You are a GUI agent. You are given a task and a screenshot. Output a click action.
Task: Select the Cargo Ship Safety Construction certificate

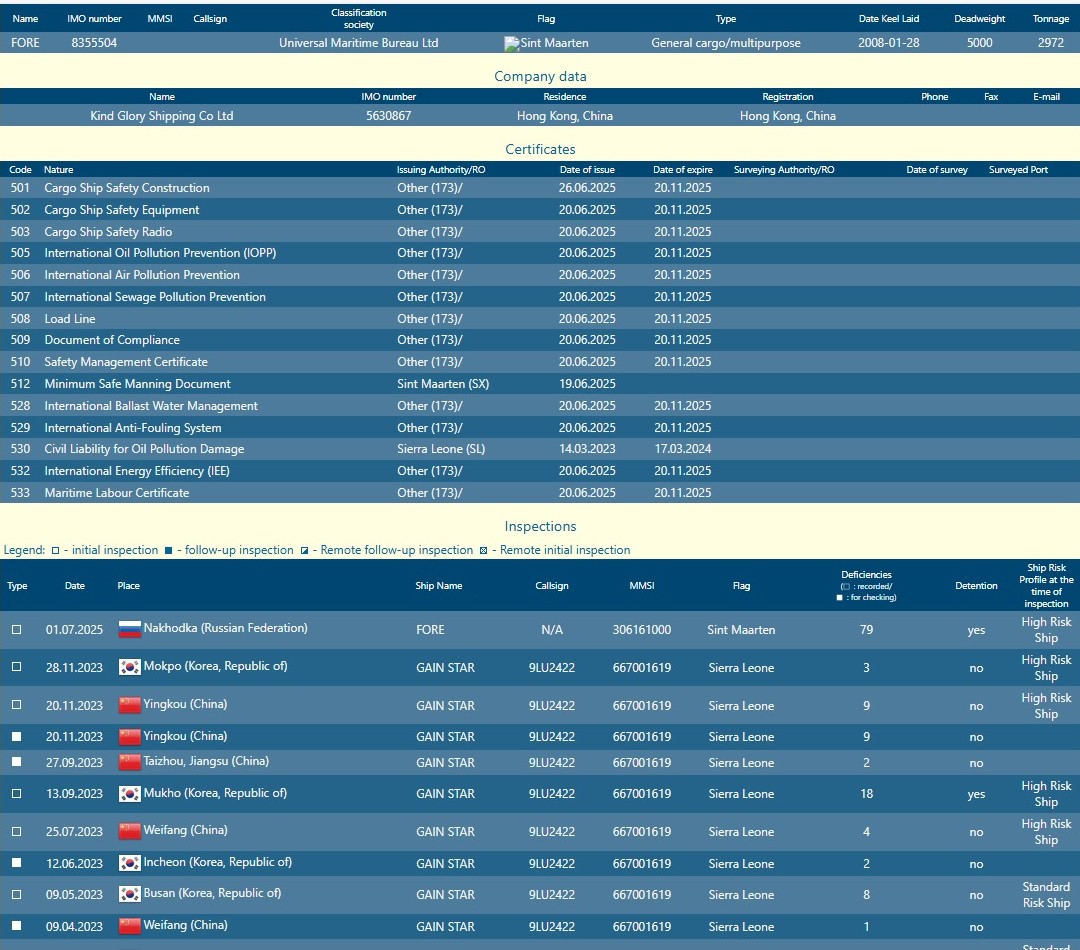[127, 188]
